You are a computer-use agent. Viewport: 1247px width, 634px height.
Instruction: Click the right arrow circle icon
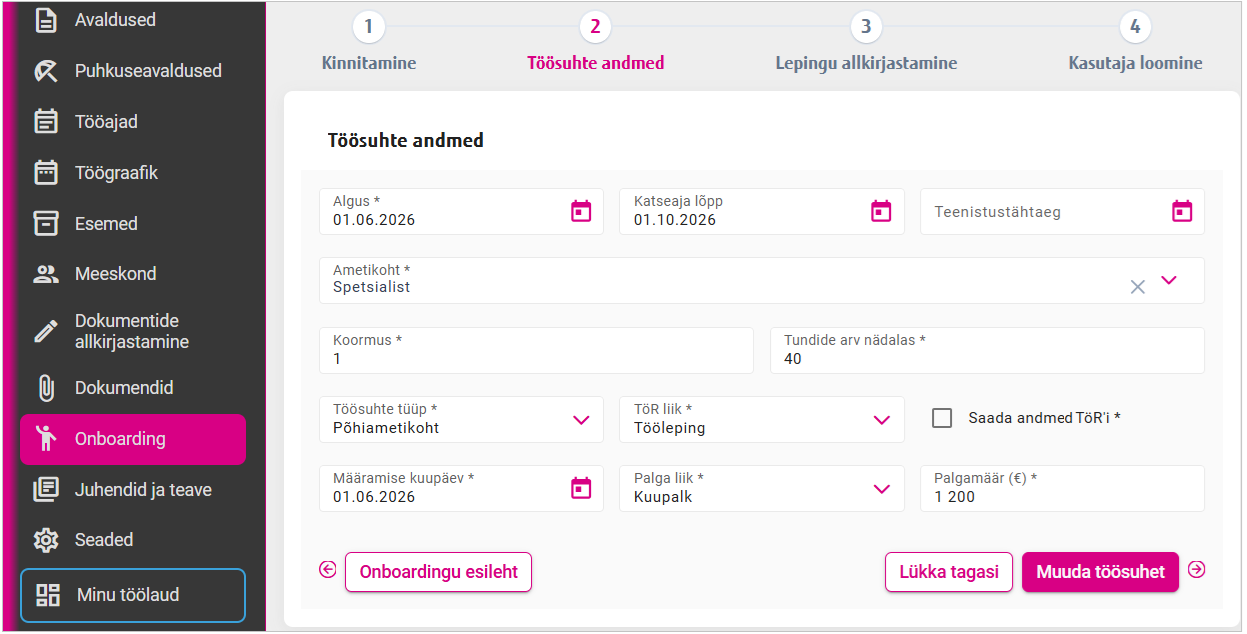click(x=1196, y=570)
